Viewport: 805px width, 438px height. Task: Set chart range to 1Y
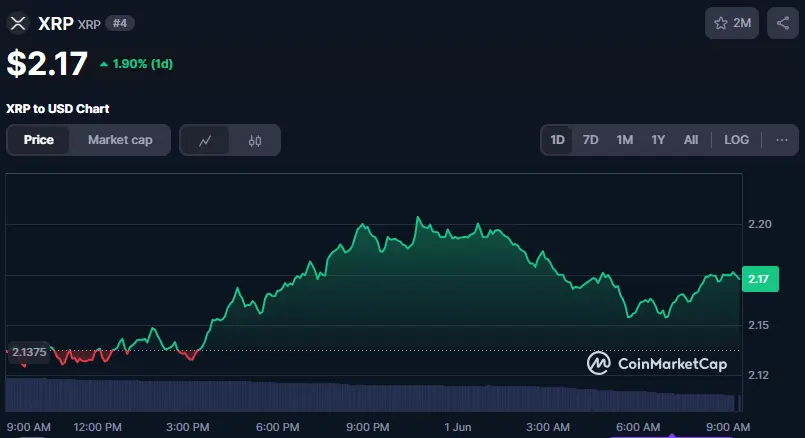click(658, 140)
